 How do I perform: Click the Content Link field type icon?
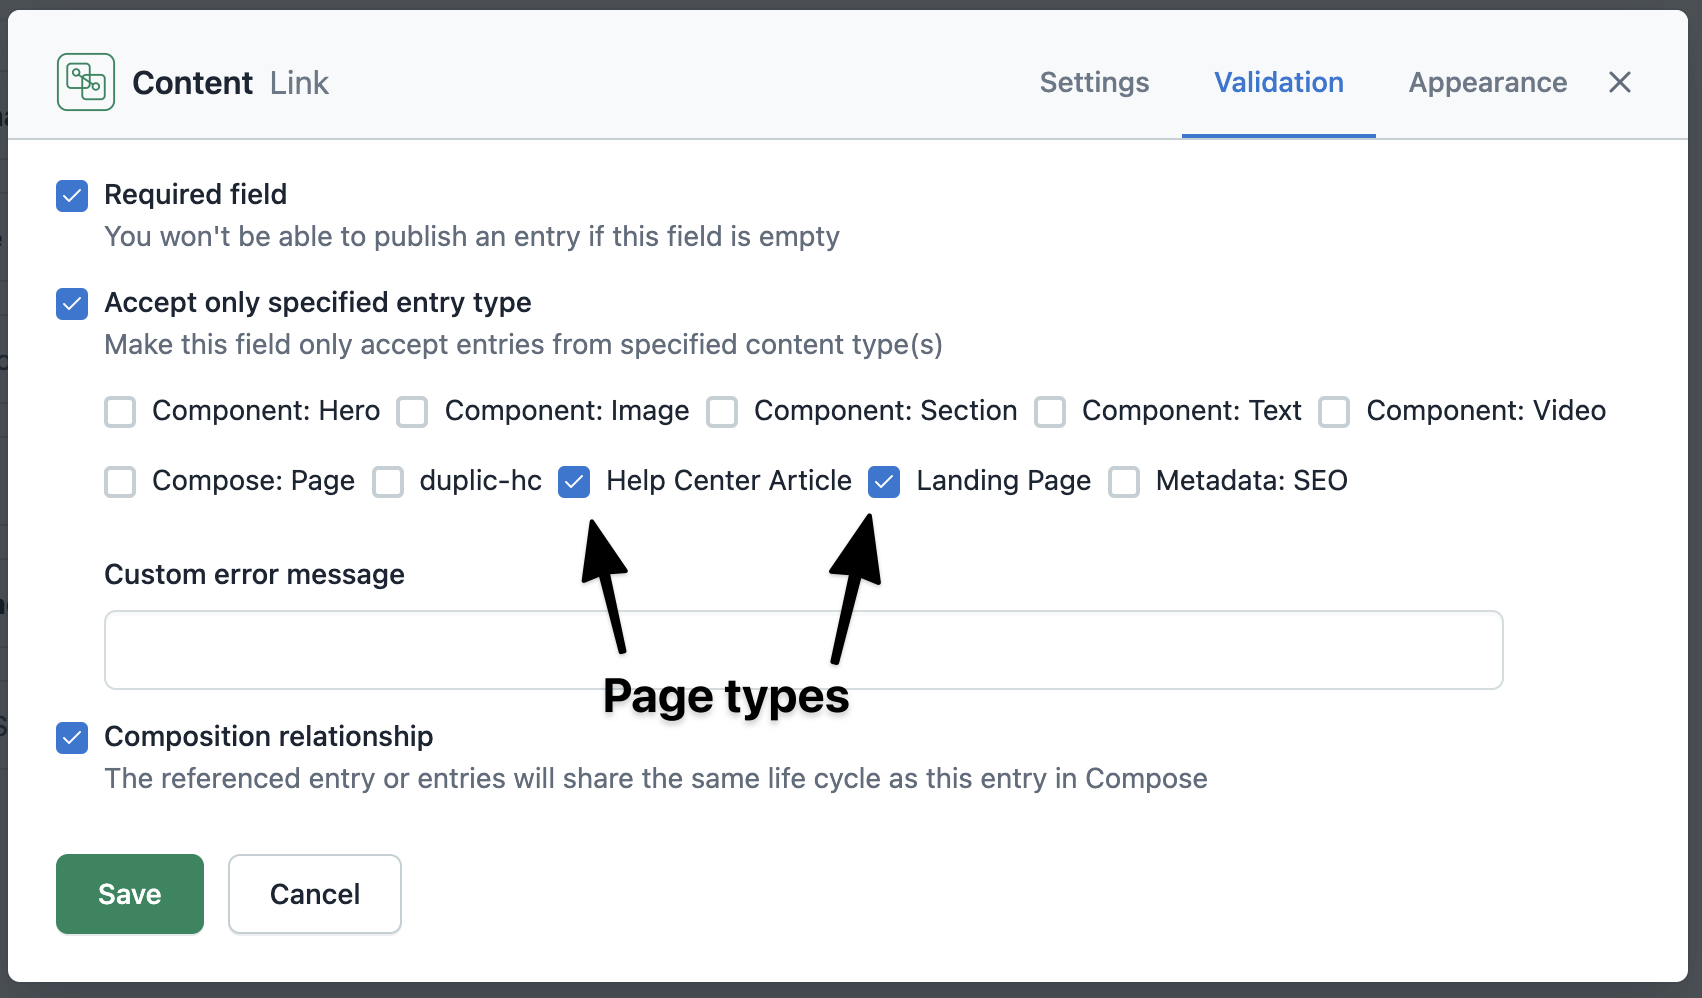point(86,82)
